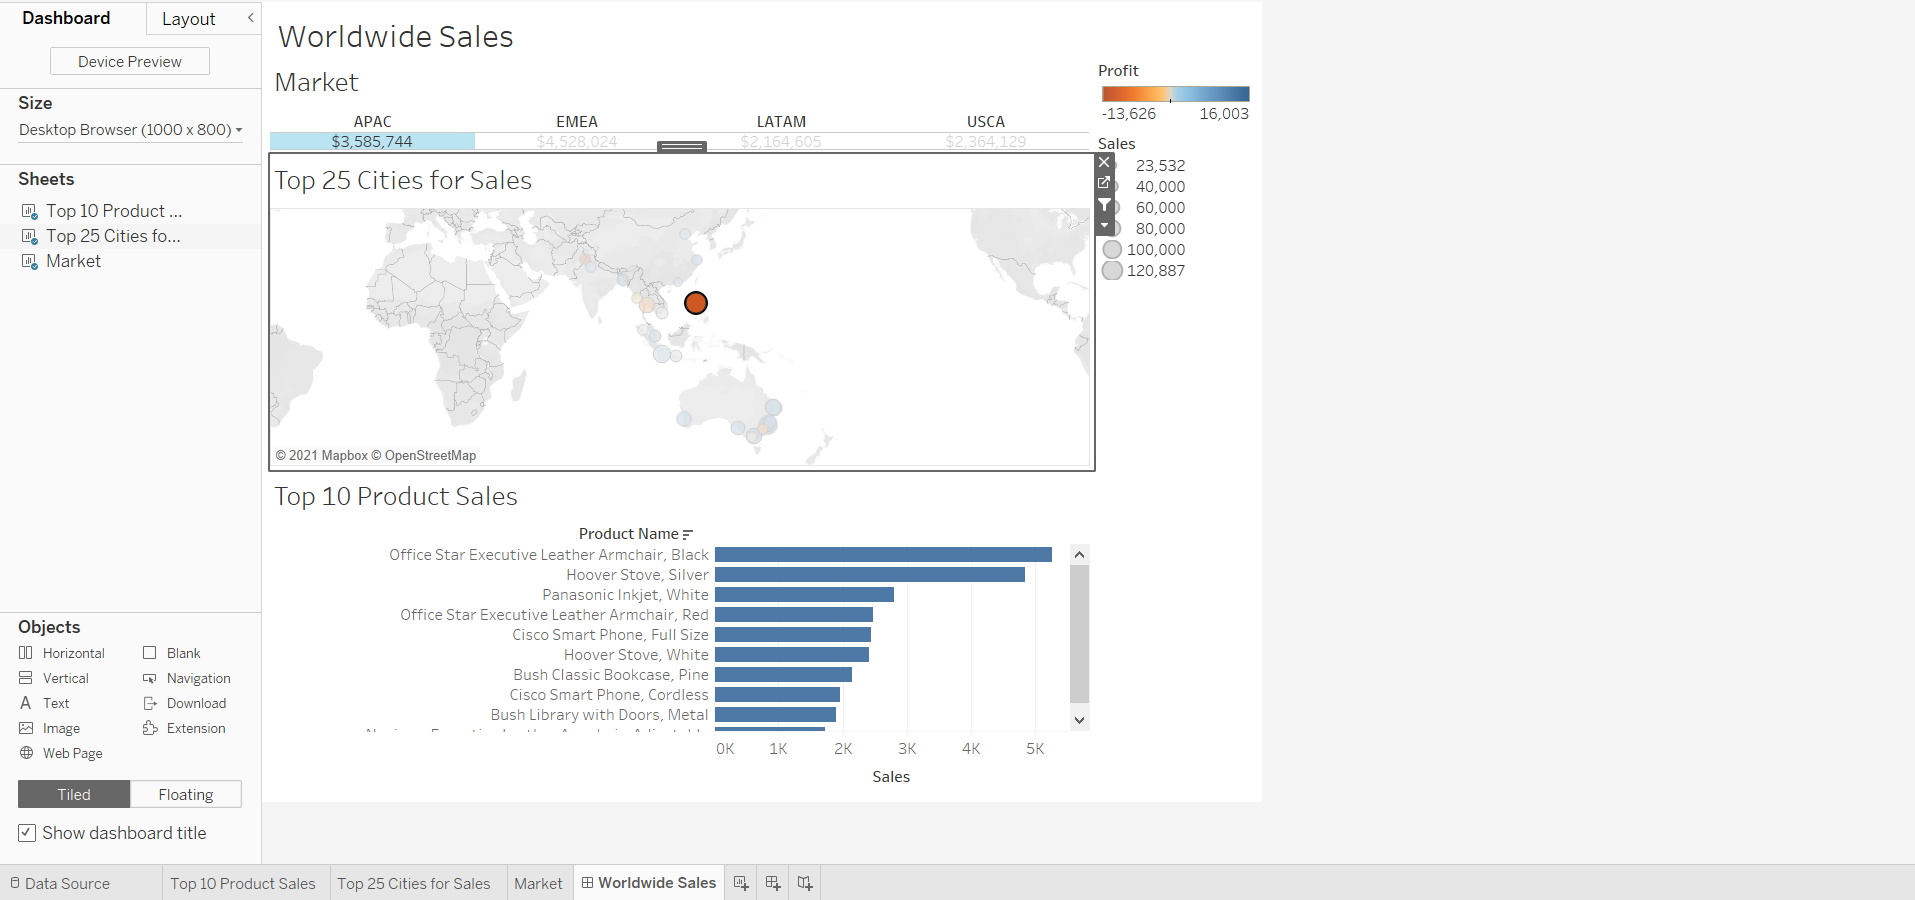Click the New Worksheet icon
This screenshot has height=900, width=1915.
click(741, 883)
